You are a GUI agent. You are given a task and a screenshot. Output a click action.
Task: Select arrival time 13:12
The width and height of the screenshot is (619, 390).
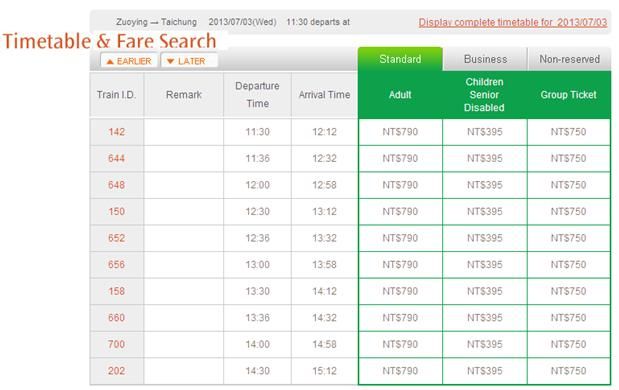point(325,212)
